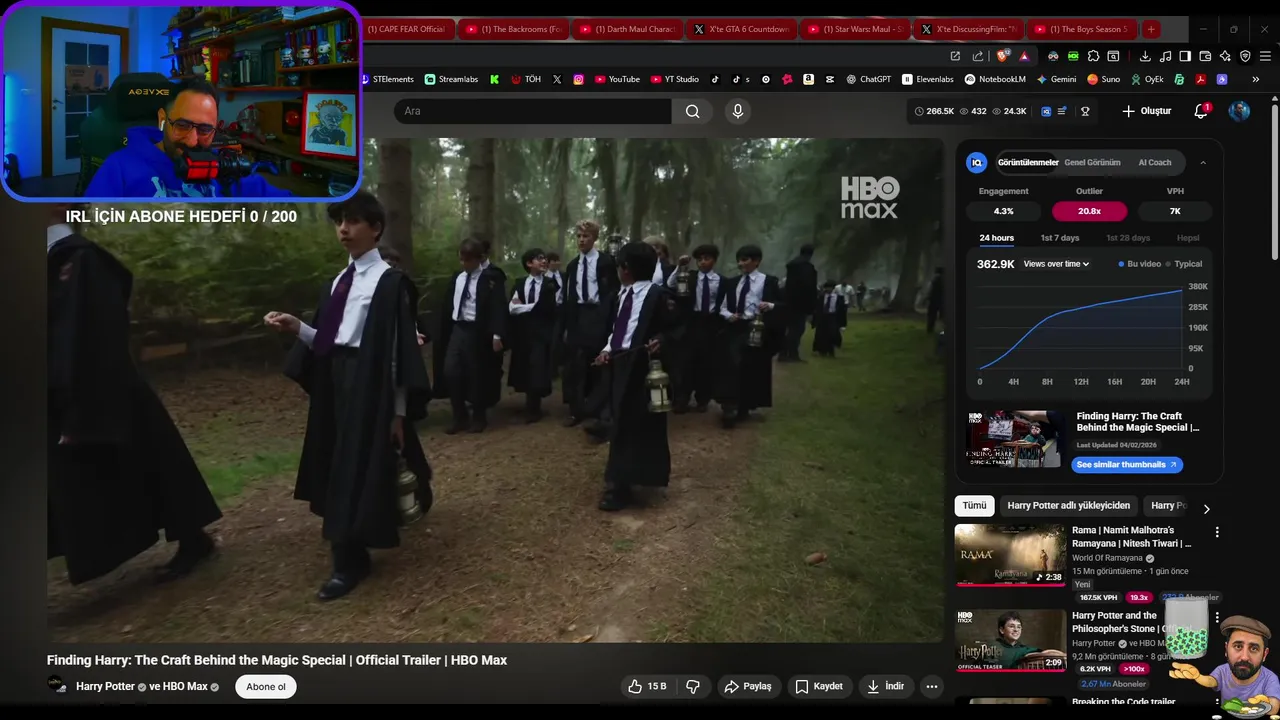Switch to the Darth Maul browser tab
The width and height of the screenshot is (1280, 720).
click(x=628, y=29)
